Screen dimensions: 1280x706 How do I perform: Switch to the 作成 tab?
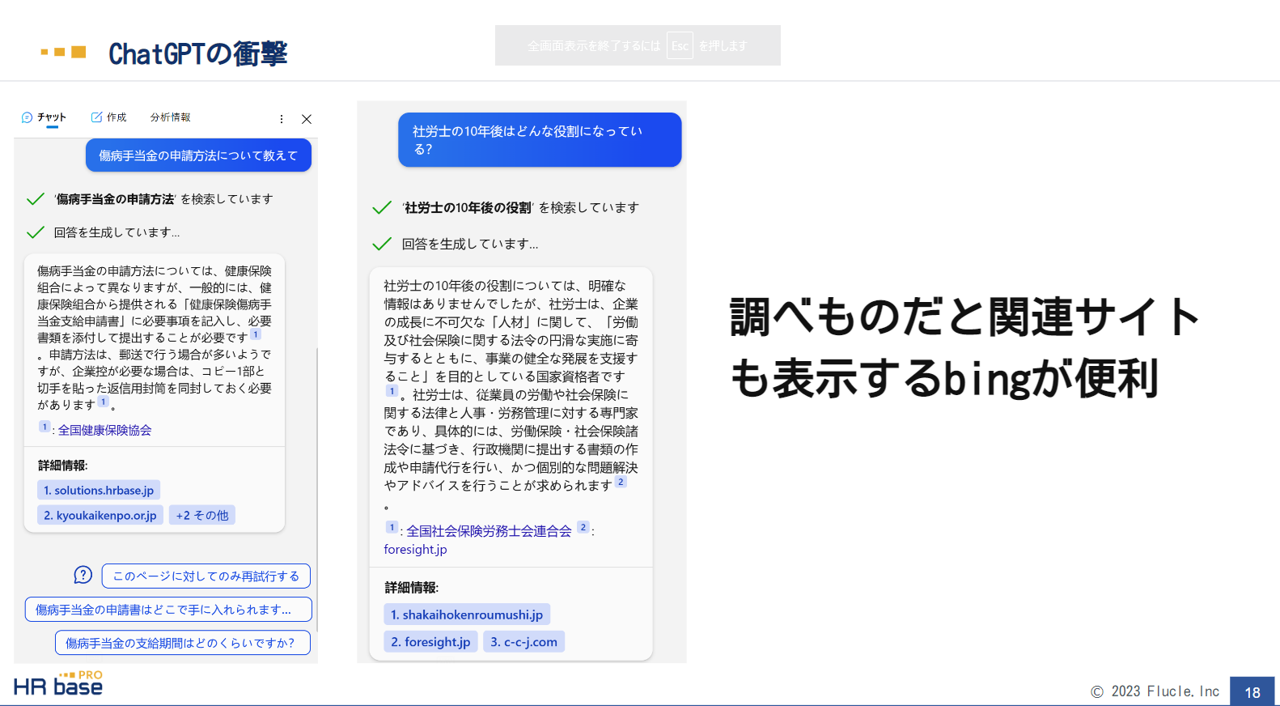point(109,118)
